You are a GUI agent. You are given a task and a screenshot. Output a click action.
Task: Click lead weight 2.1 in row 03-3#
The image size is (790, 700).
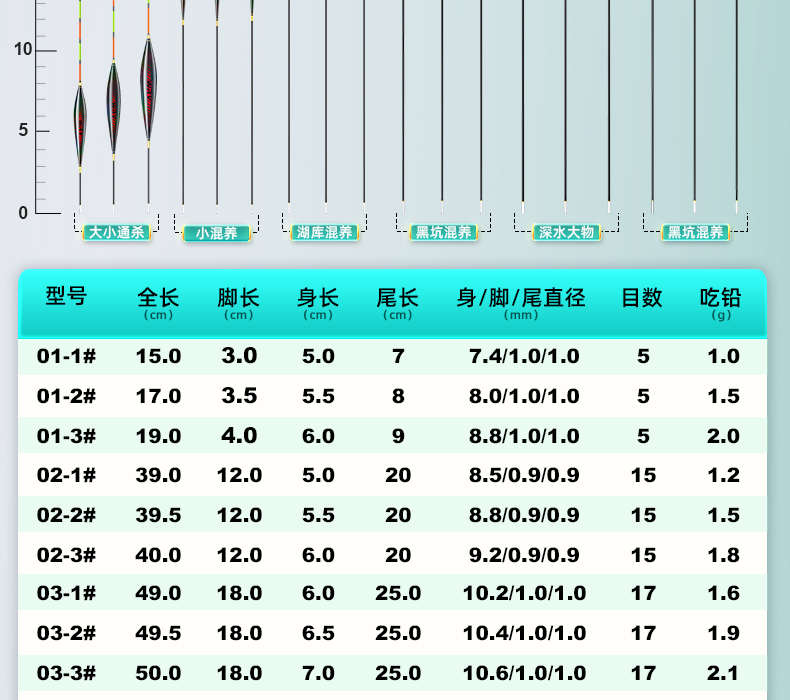(723, 673)
